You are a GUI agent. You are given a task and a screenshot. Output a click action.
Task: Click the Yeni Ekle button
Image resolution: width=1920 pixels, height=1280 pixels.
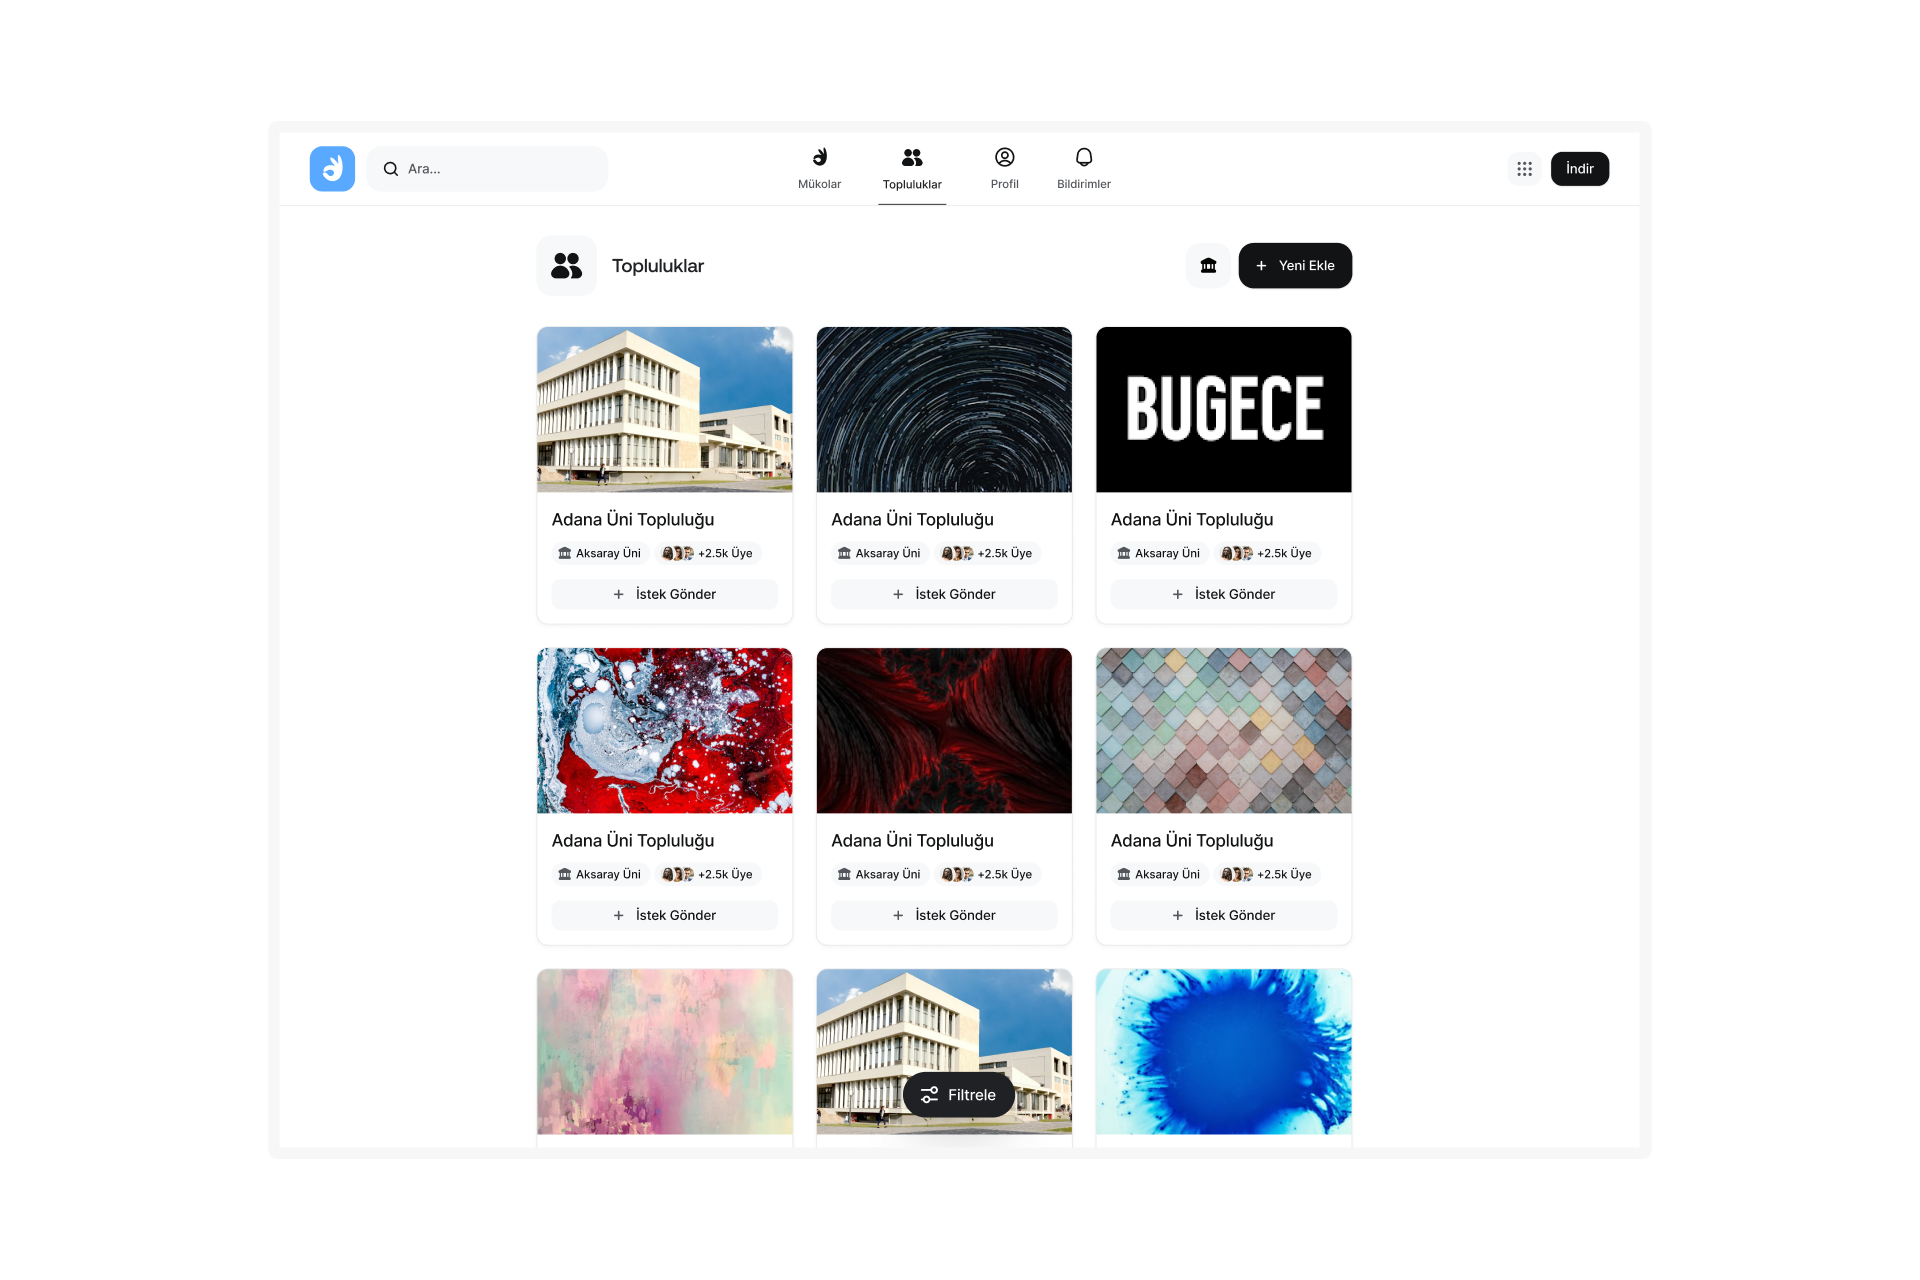1295,266
